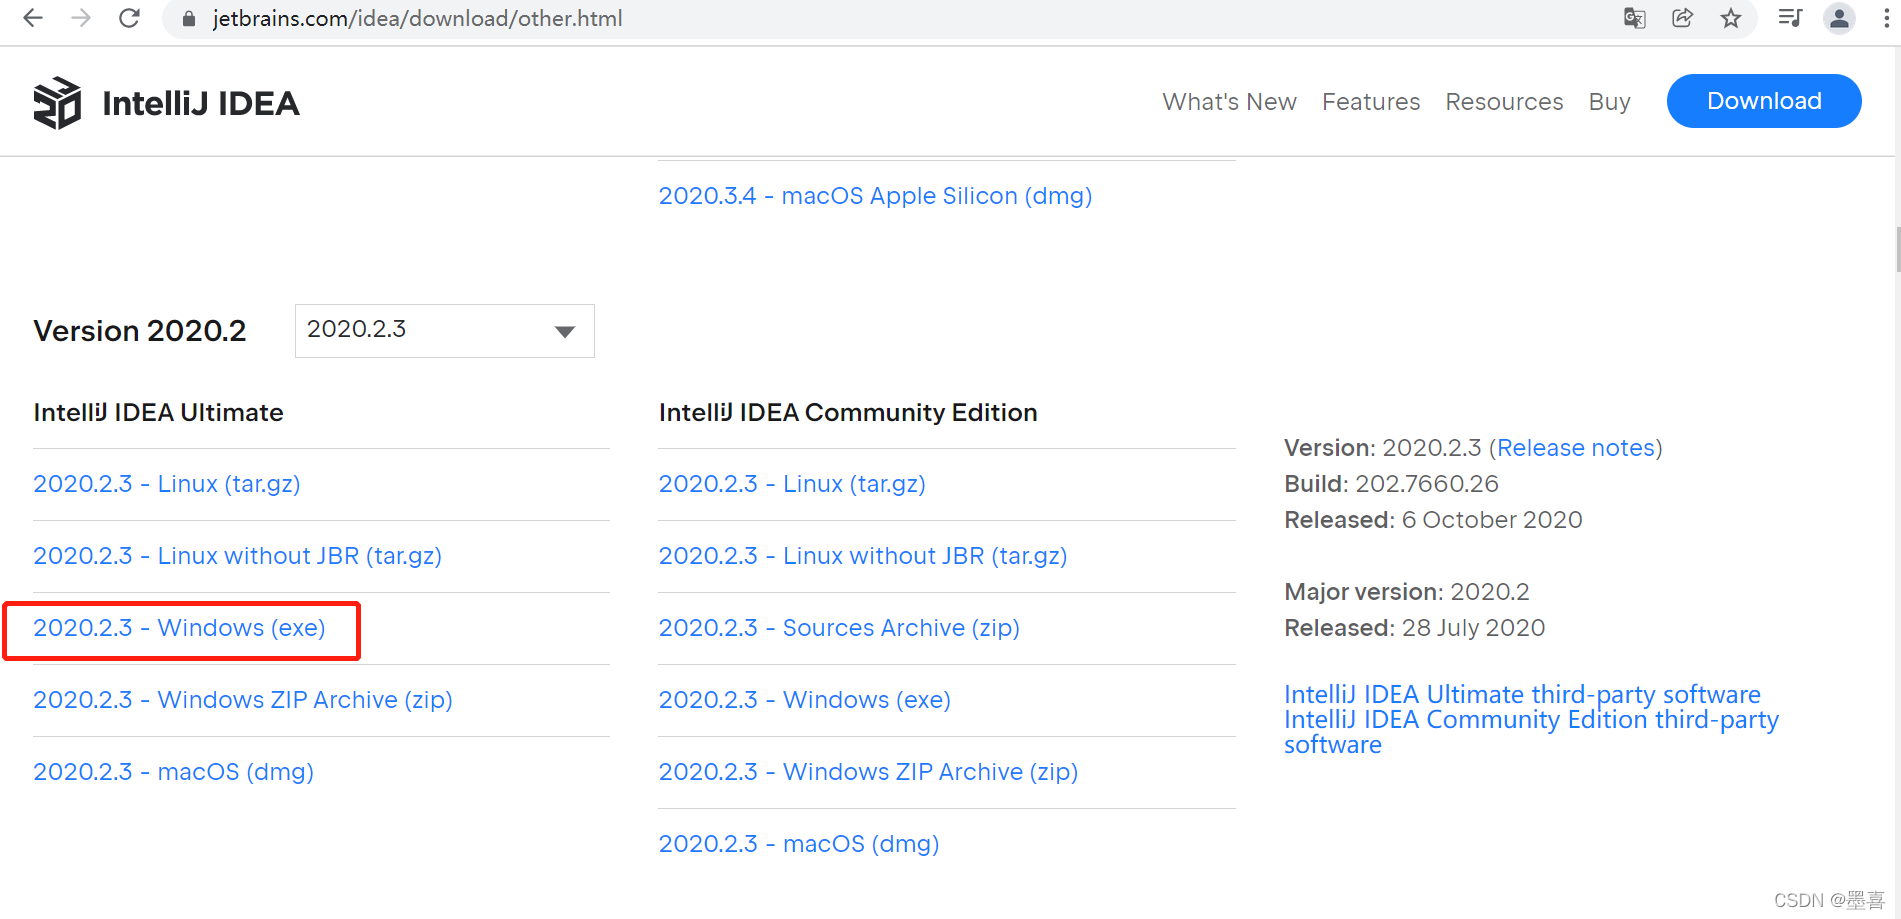Click the Released: 28 July 2020 text
The height and width of the screenshot is (919, 1901).
click(x=1414, y=628)
